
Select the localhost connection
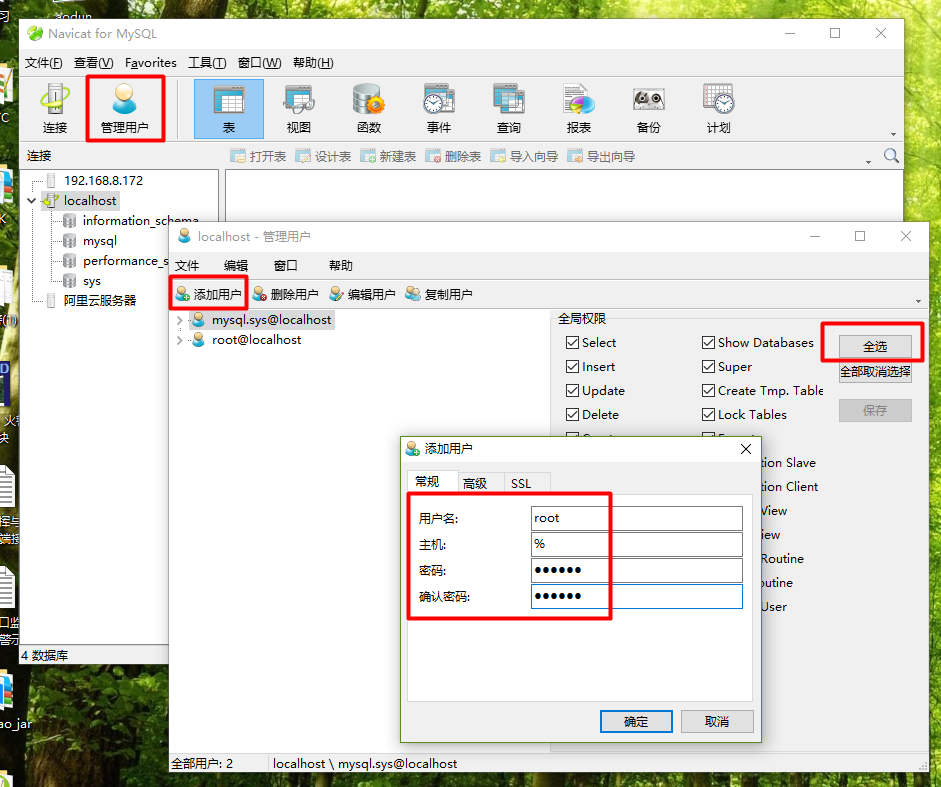[89, 201]
